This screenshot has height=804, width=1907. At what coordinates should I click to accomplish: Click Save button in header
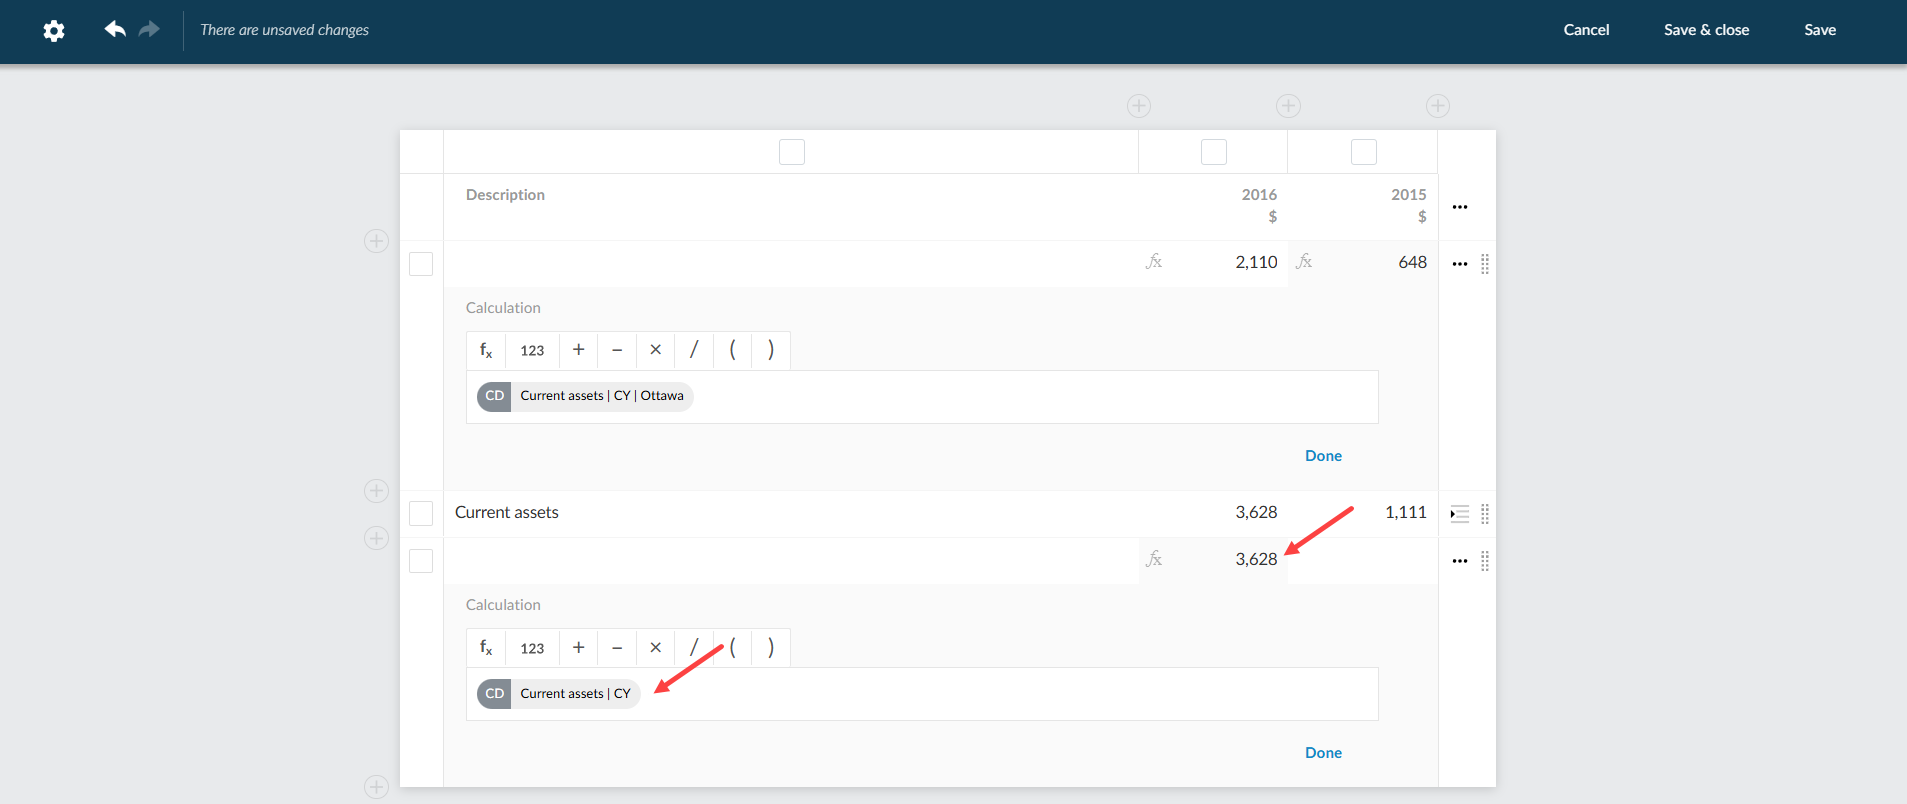point(1819,30)
